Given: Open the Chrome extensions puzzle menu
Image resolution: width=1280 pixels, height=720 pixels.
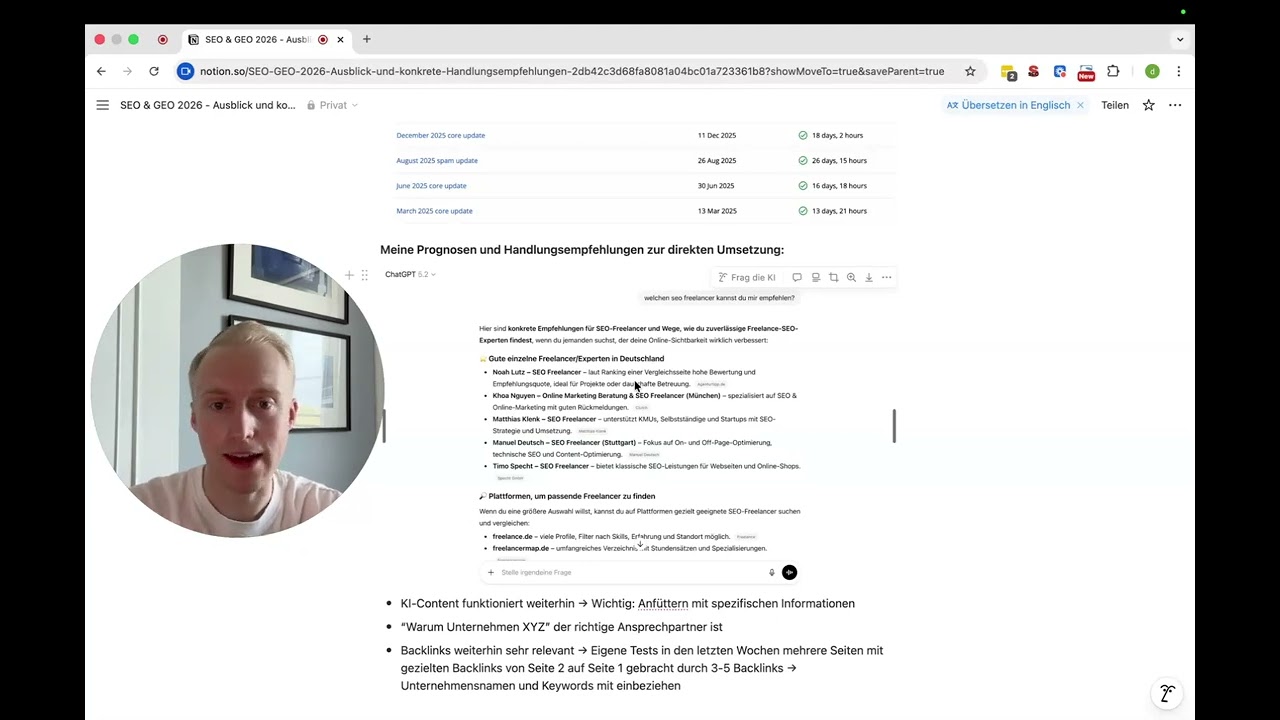Looking at the screenshot, I should pos(1113,71).
